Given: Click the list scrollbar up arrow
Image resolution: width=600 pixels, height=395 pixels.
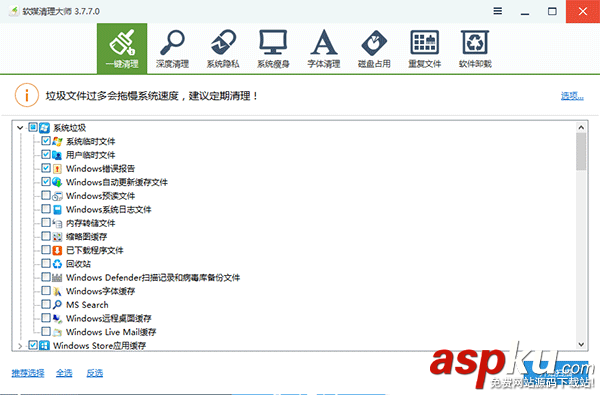Looking at the screenshot, I should pyautogui.click(x=581, y=127).
